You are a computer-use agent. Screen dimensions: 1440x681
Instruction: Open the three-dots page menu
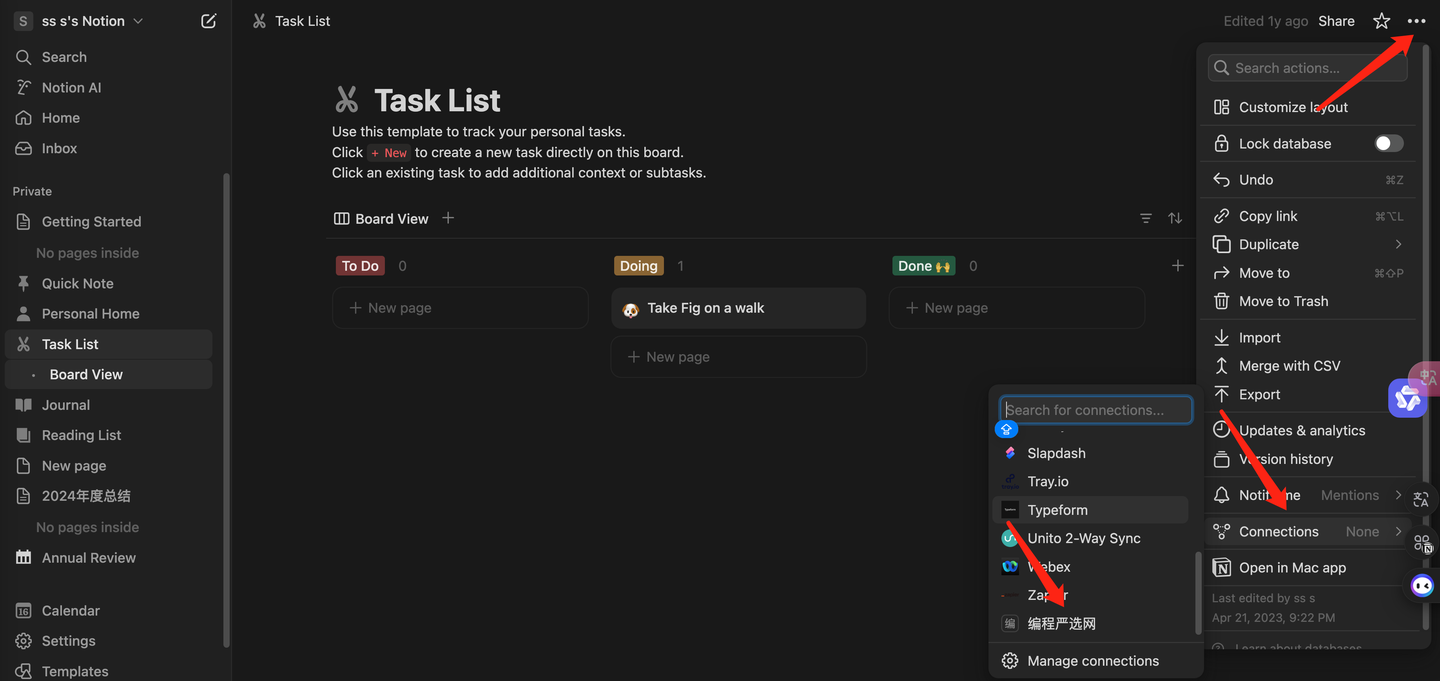pos(1416,21)
